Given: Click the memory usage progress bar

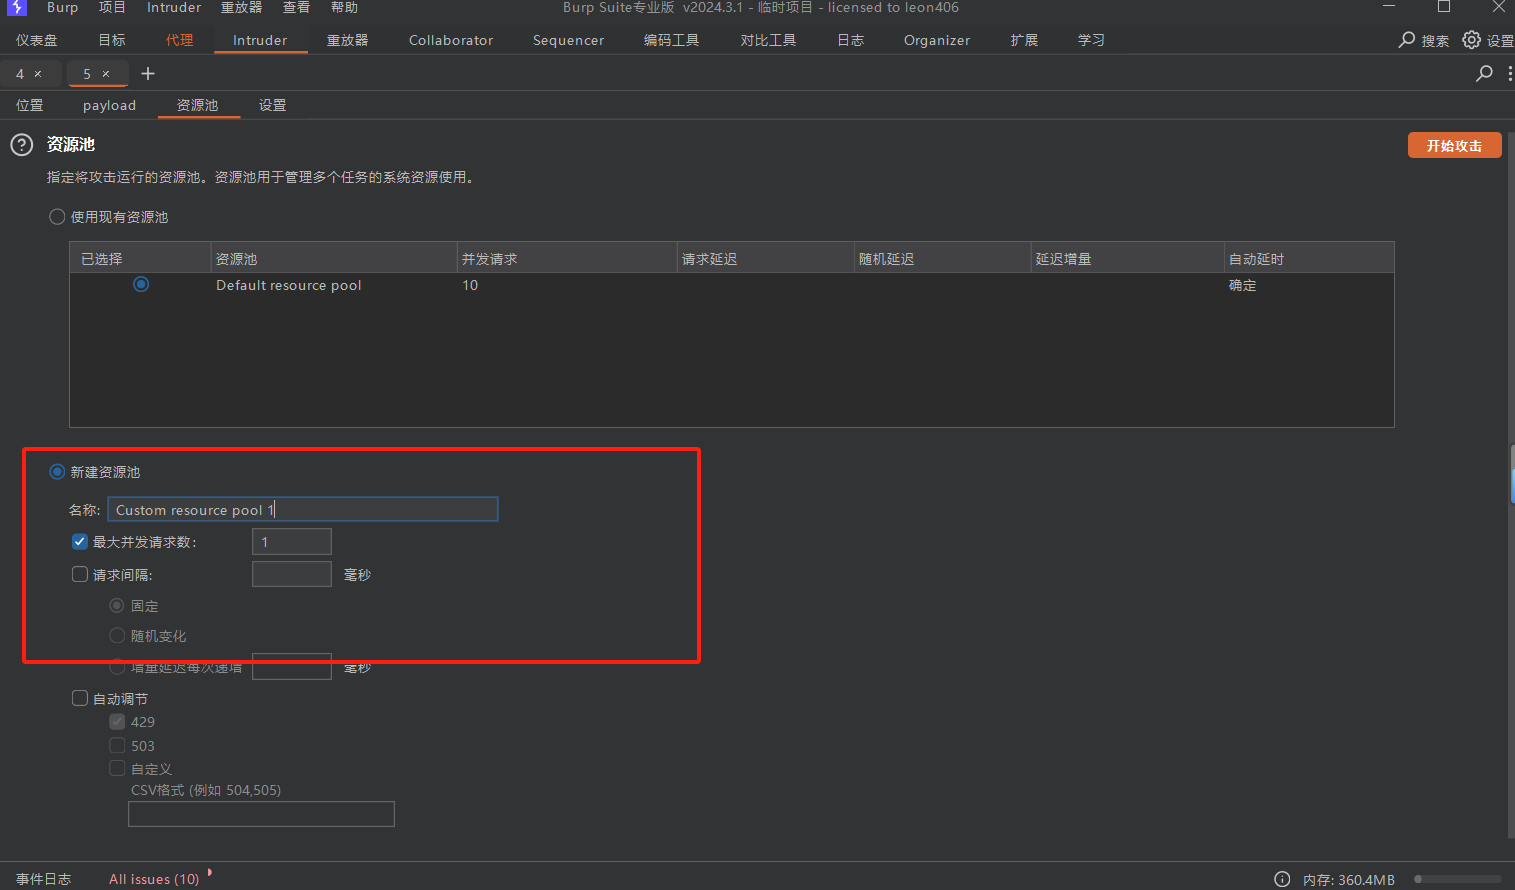Looking at the screenshot, I should [x=1457, y=879].
